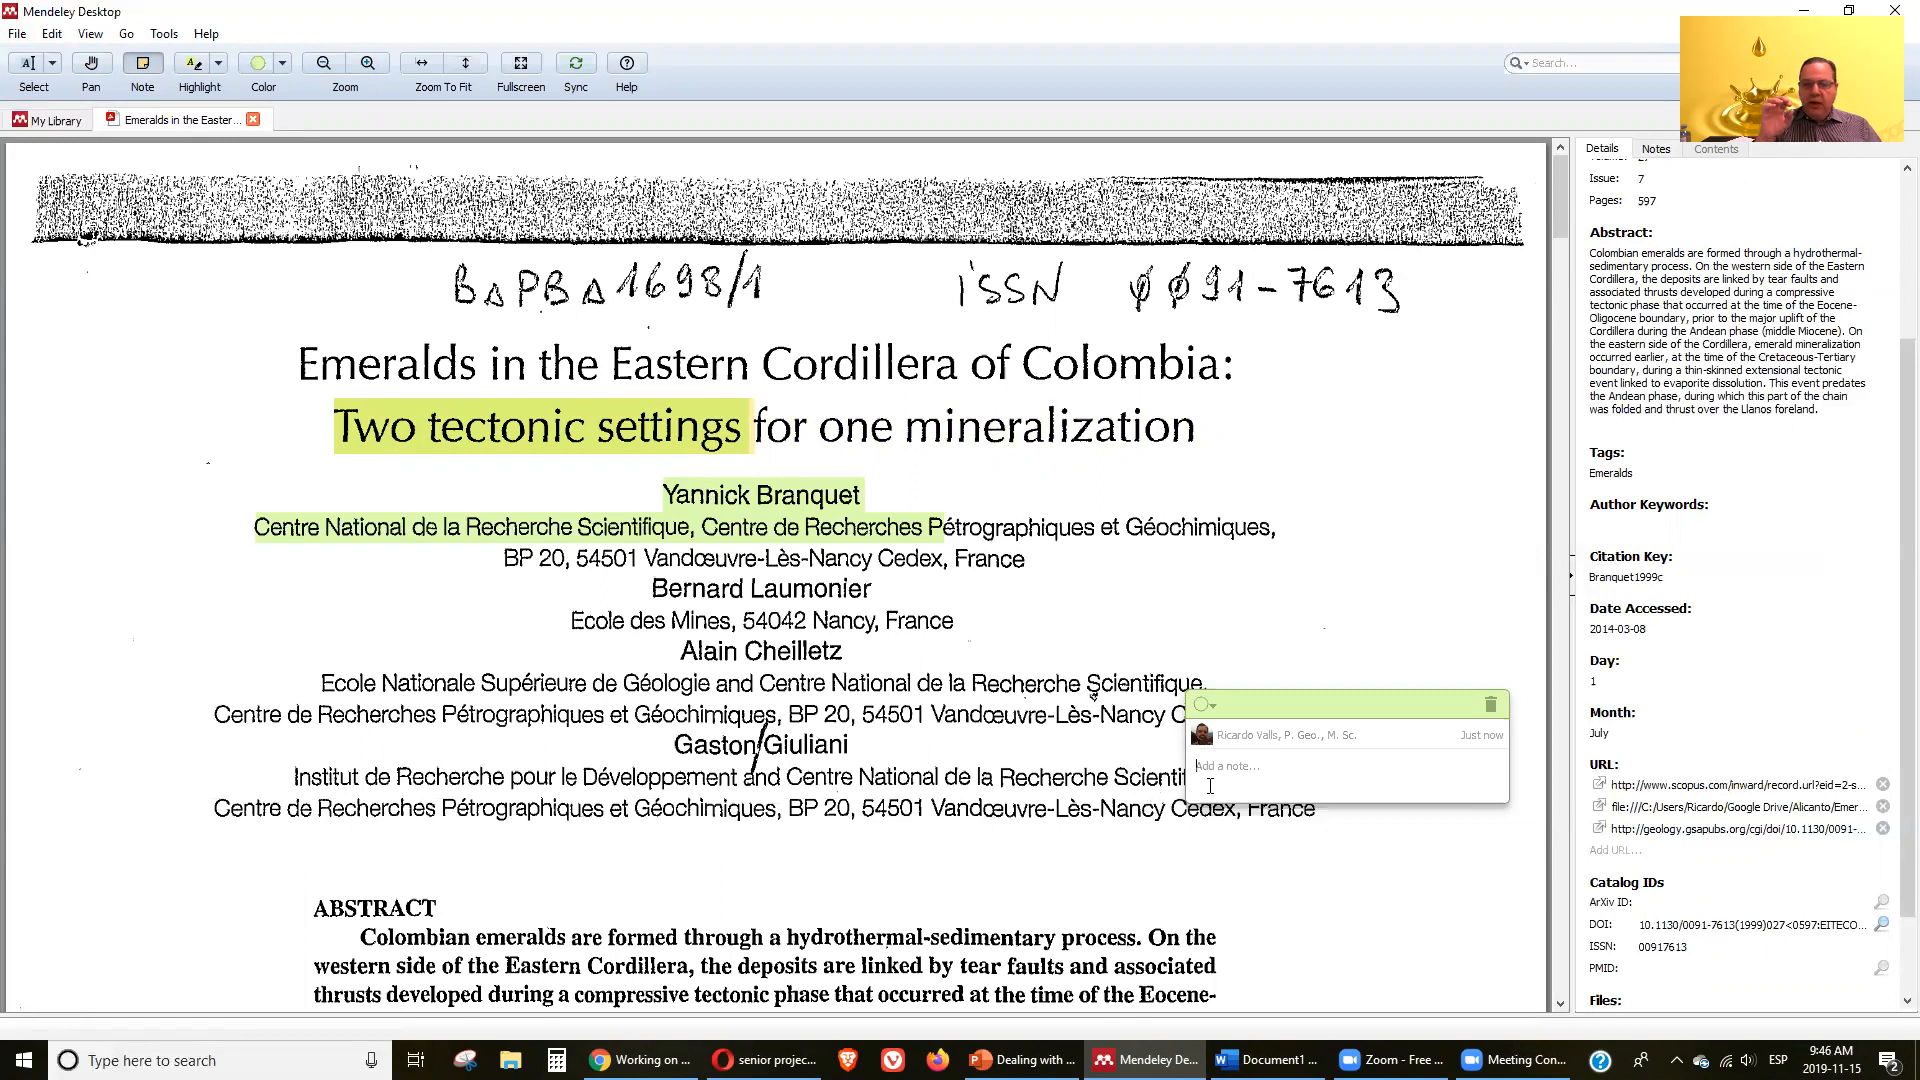Toggle the Note tool
The image size is (1920, 1080).
143,63
